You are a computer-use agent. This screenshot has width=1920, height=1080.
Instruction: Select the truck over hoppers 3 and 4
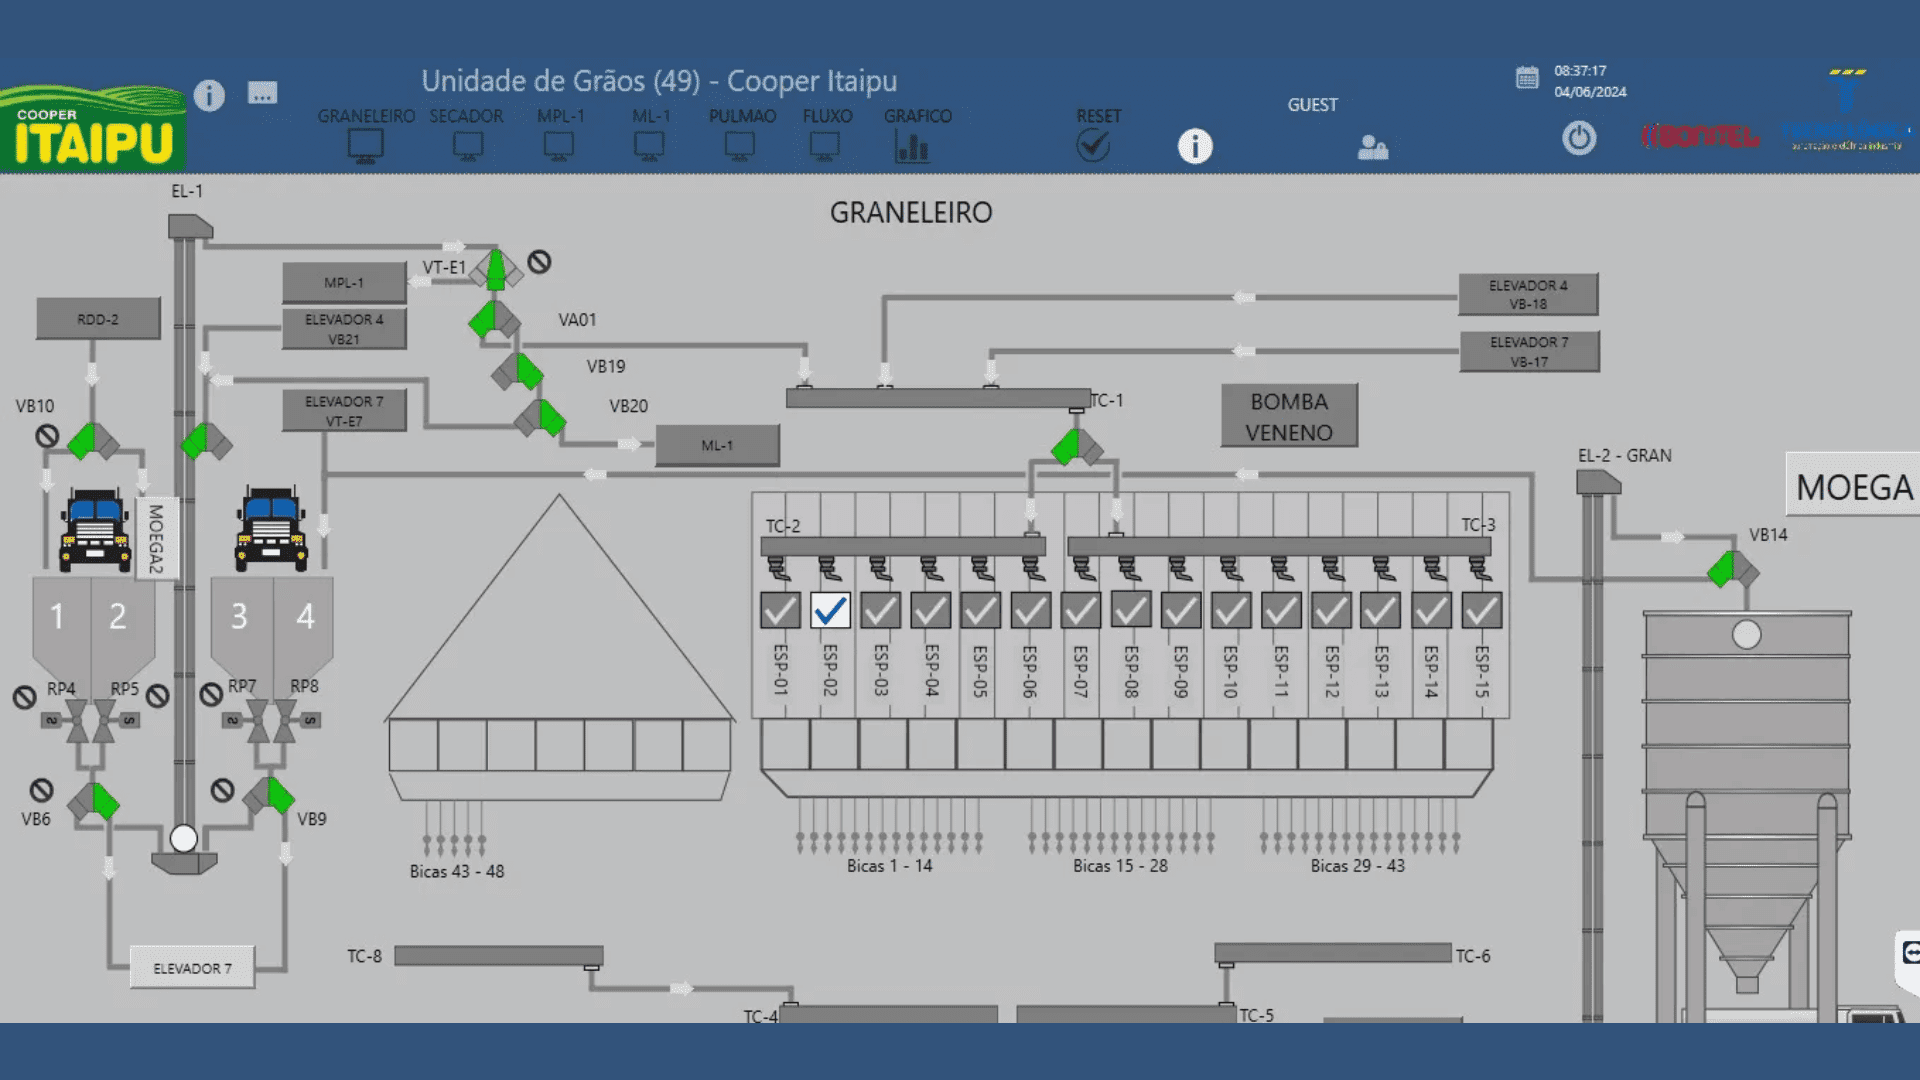point(271,530)
